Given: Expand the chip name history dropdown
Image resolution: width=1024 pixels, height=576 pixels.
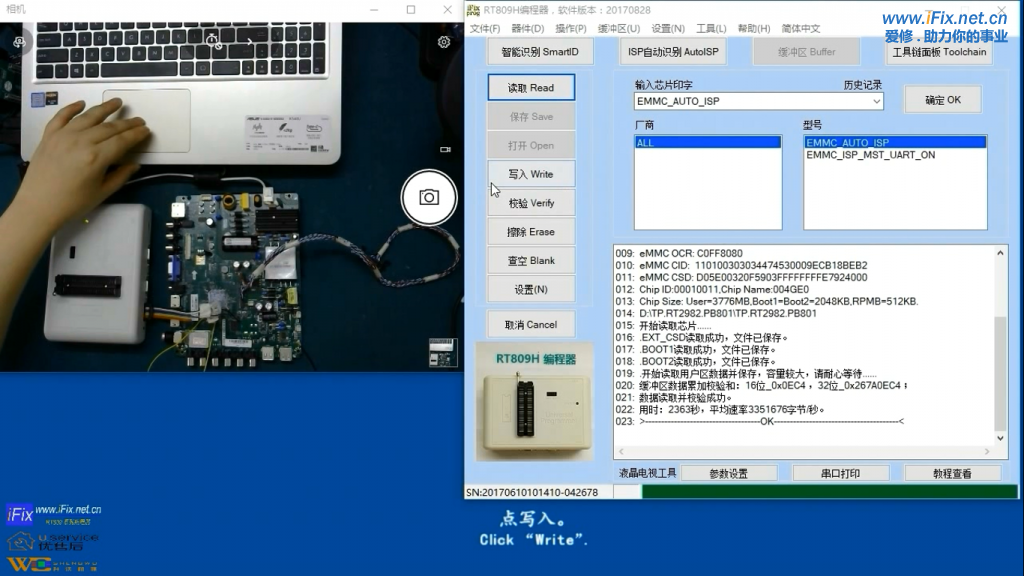Looking at the screenshot, I should click(876, 101).
